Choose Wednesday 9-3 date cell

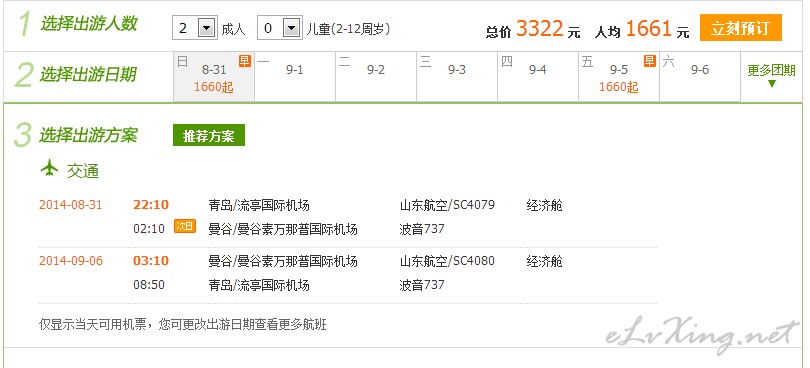click(x=457, y=76)
